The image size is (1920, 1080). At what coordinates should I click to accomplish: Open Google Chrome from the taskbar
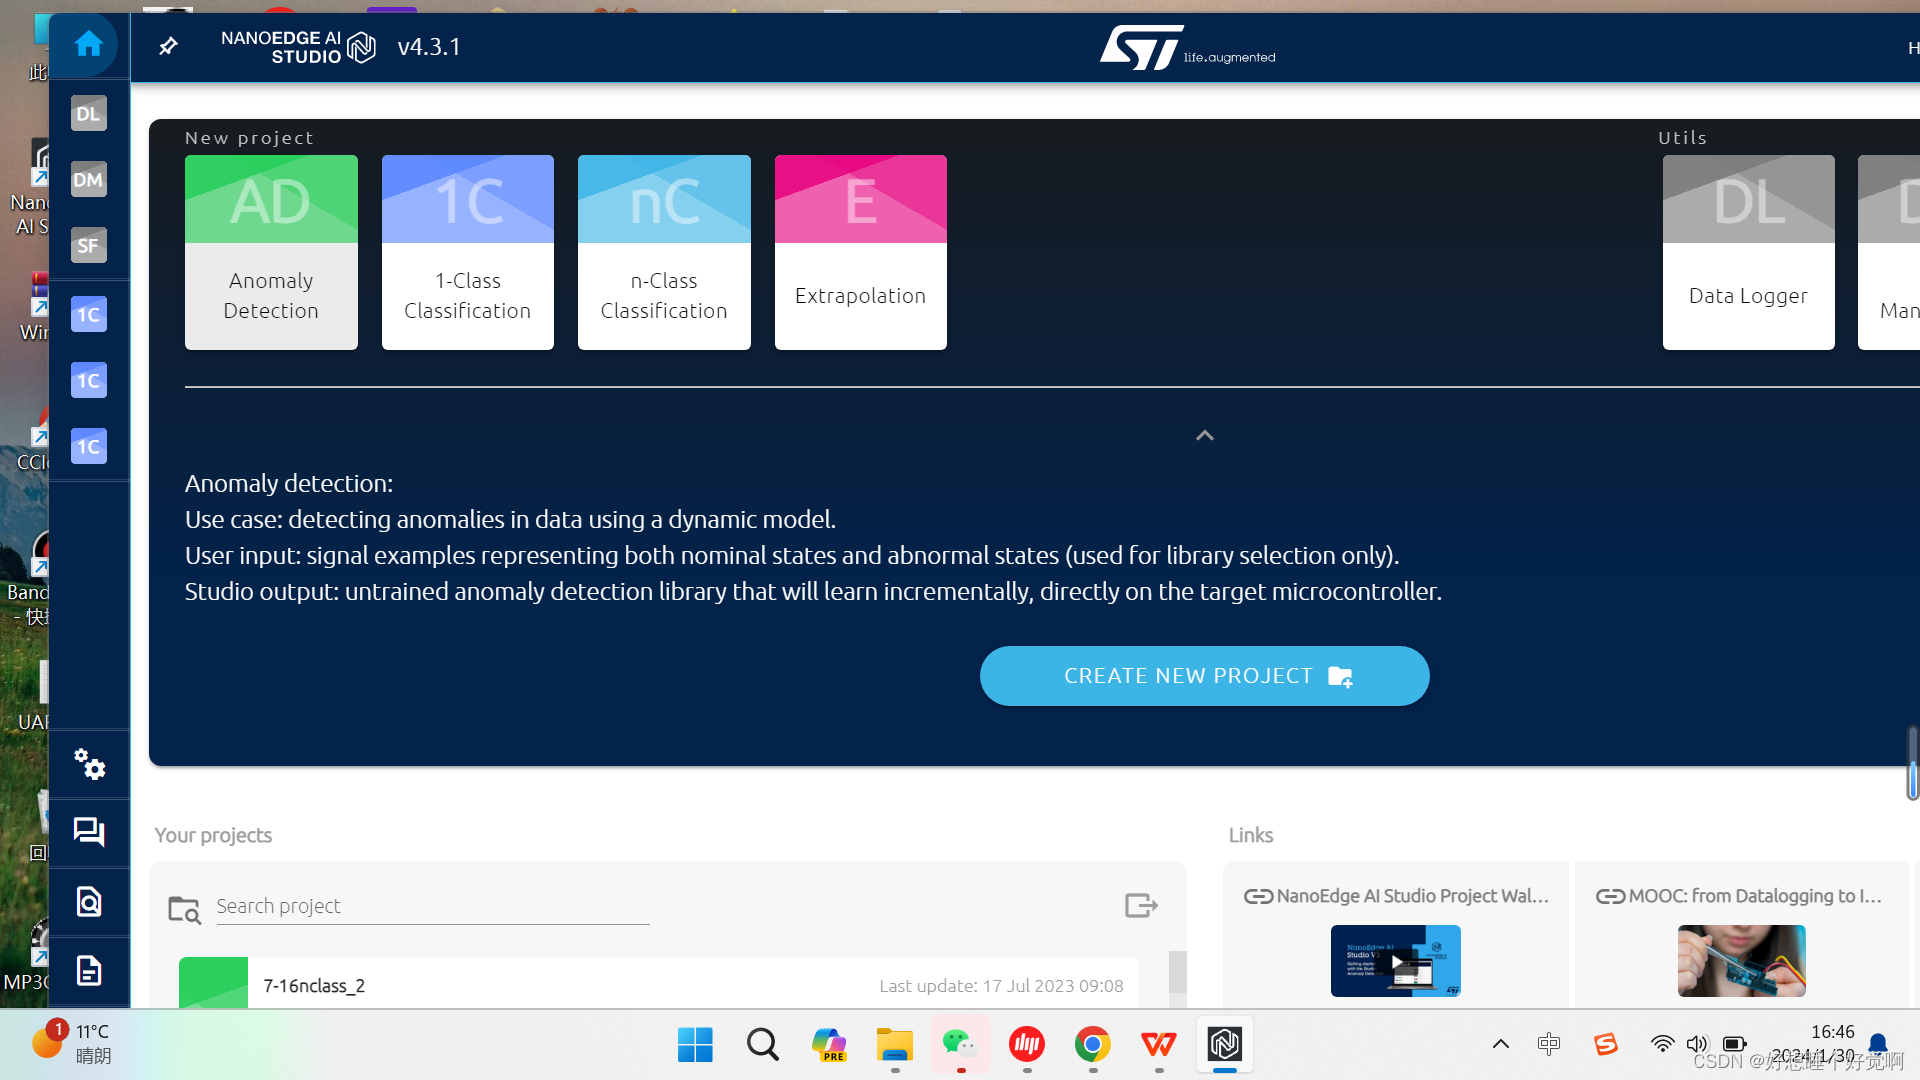(1093, 1045)
